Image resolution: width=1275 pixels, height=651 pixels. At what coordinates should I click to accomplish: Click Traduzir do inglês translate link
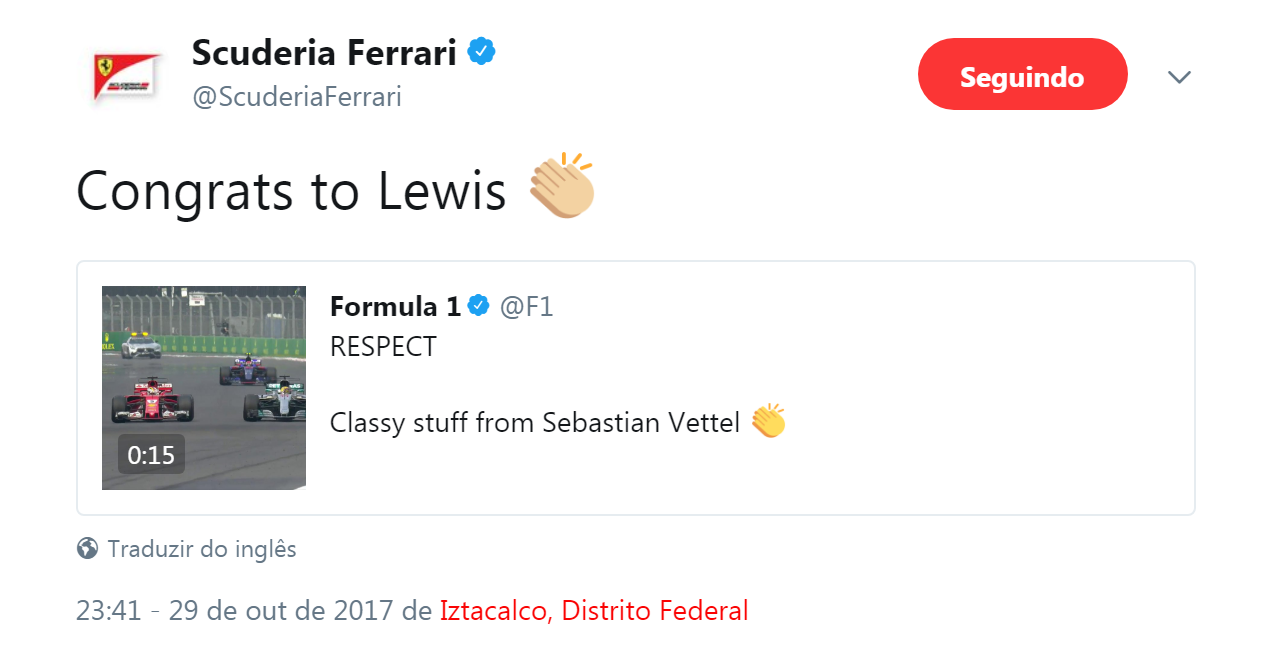pyautogui.click(x=202, y=549)
